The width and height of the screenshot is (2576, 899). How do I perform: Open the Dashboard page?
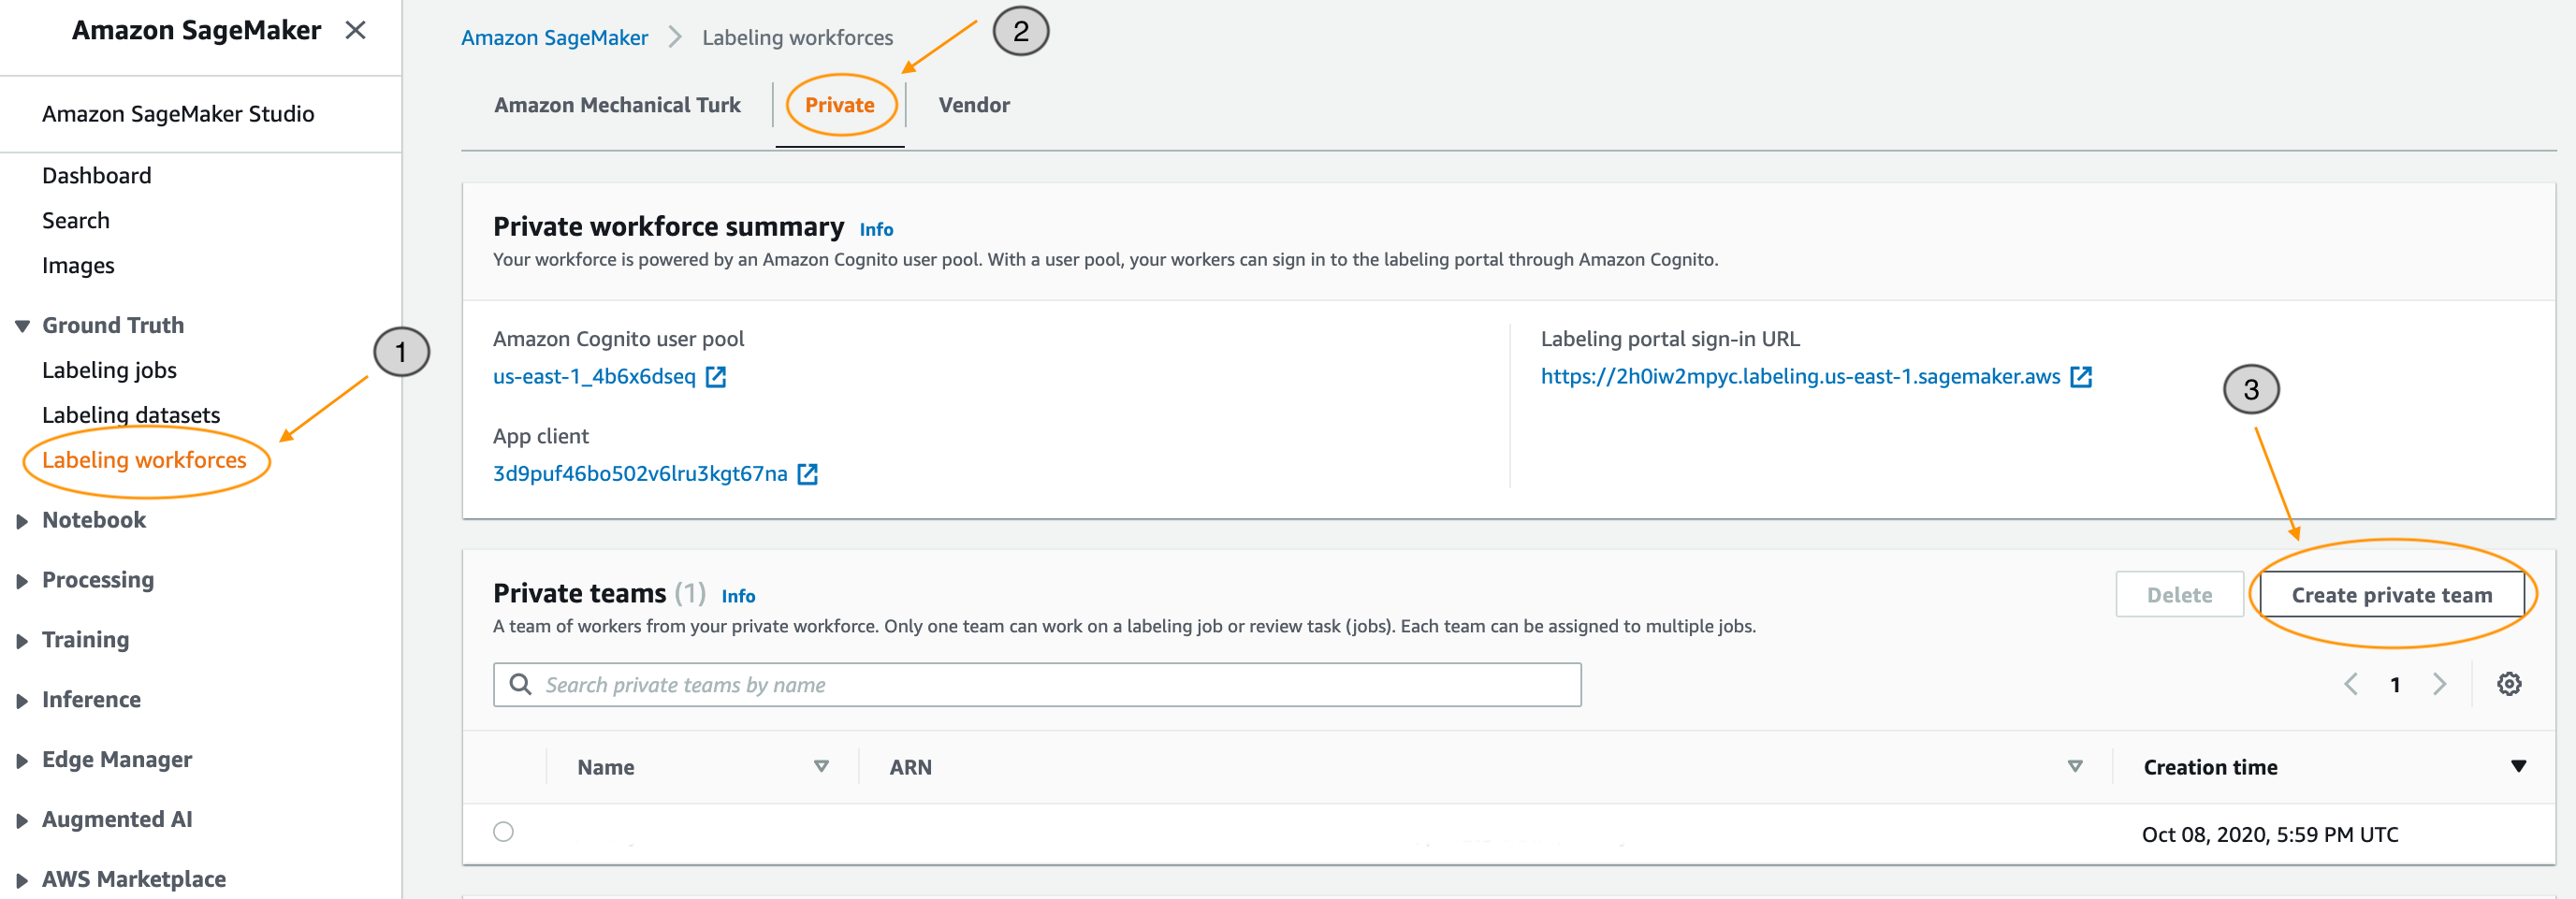point(96,176)
